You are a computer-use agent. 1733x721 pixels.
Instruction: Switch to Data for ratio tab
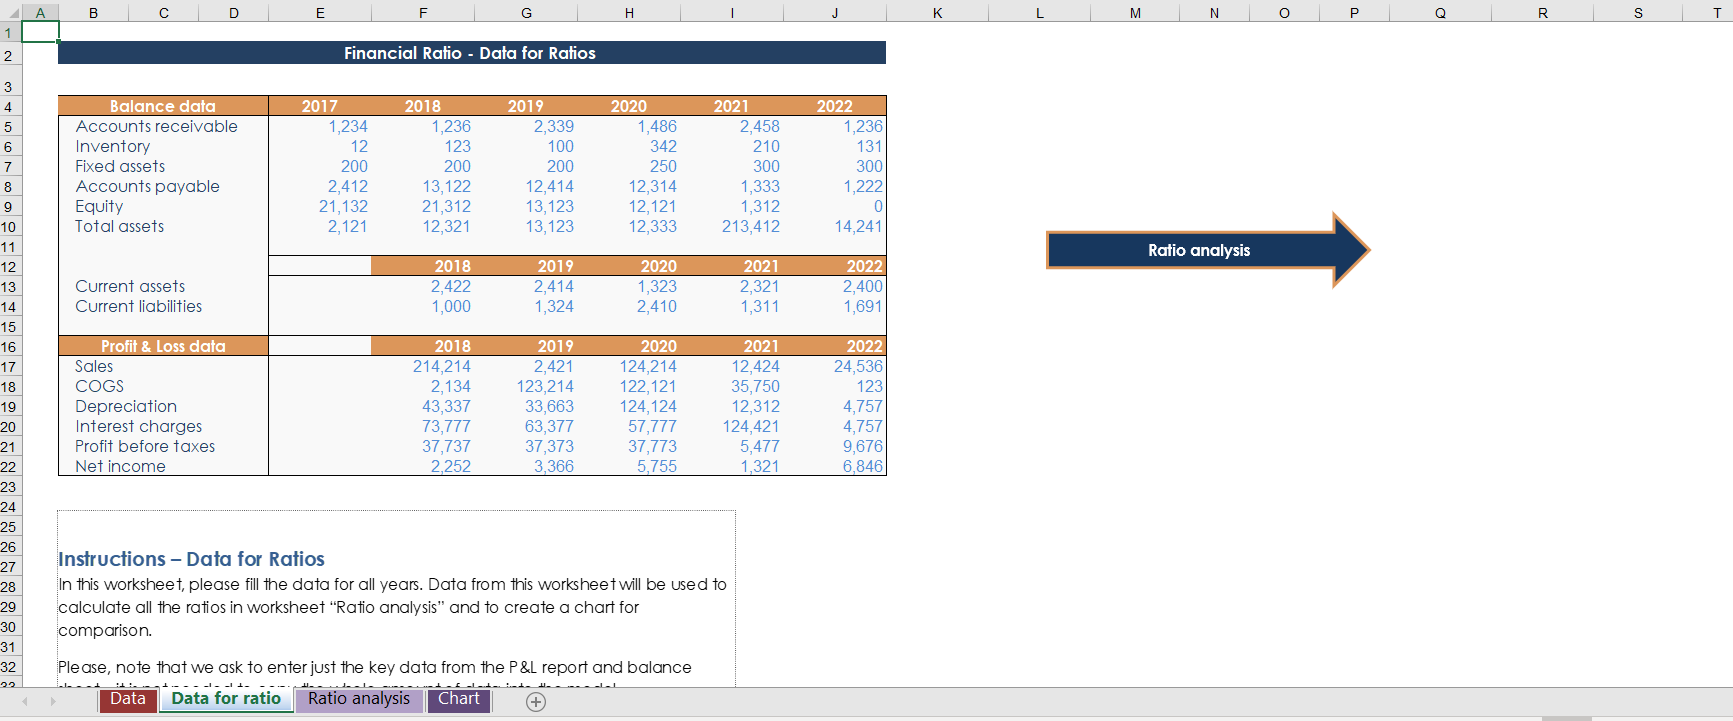point(226,699)
